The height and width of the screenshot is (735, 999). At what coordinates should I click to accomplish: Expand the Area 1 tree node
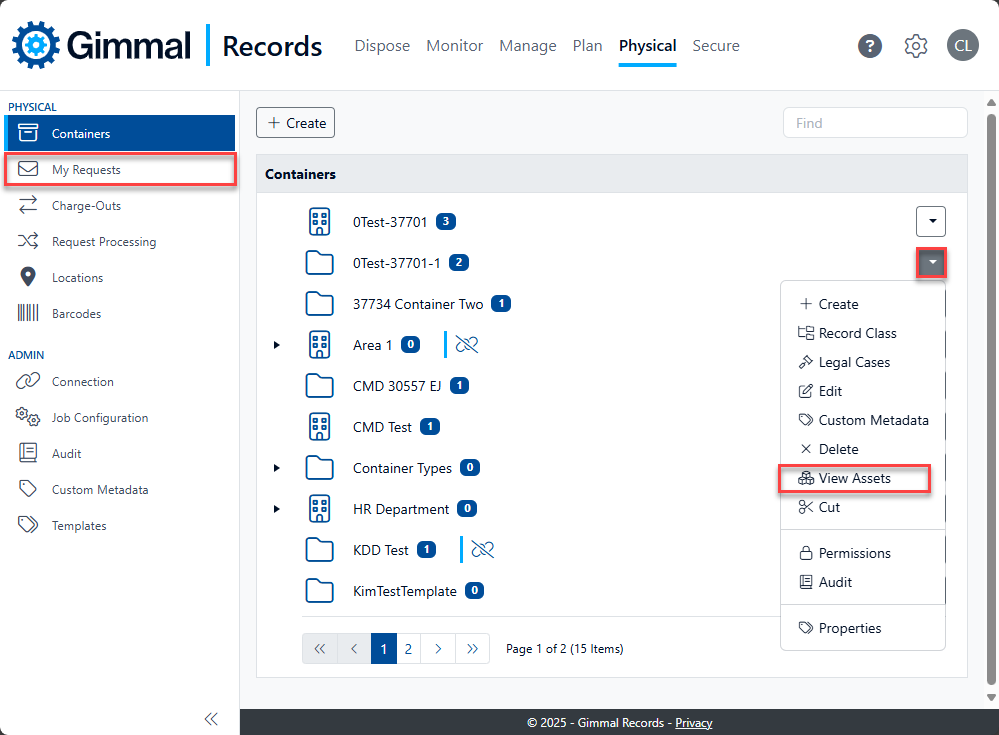[277, 345]
